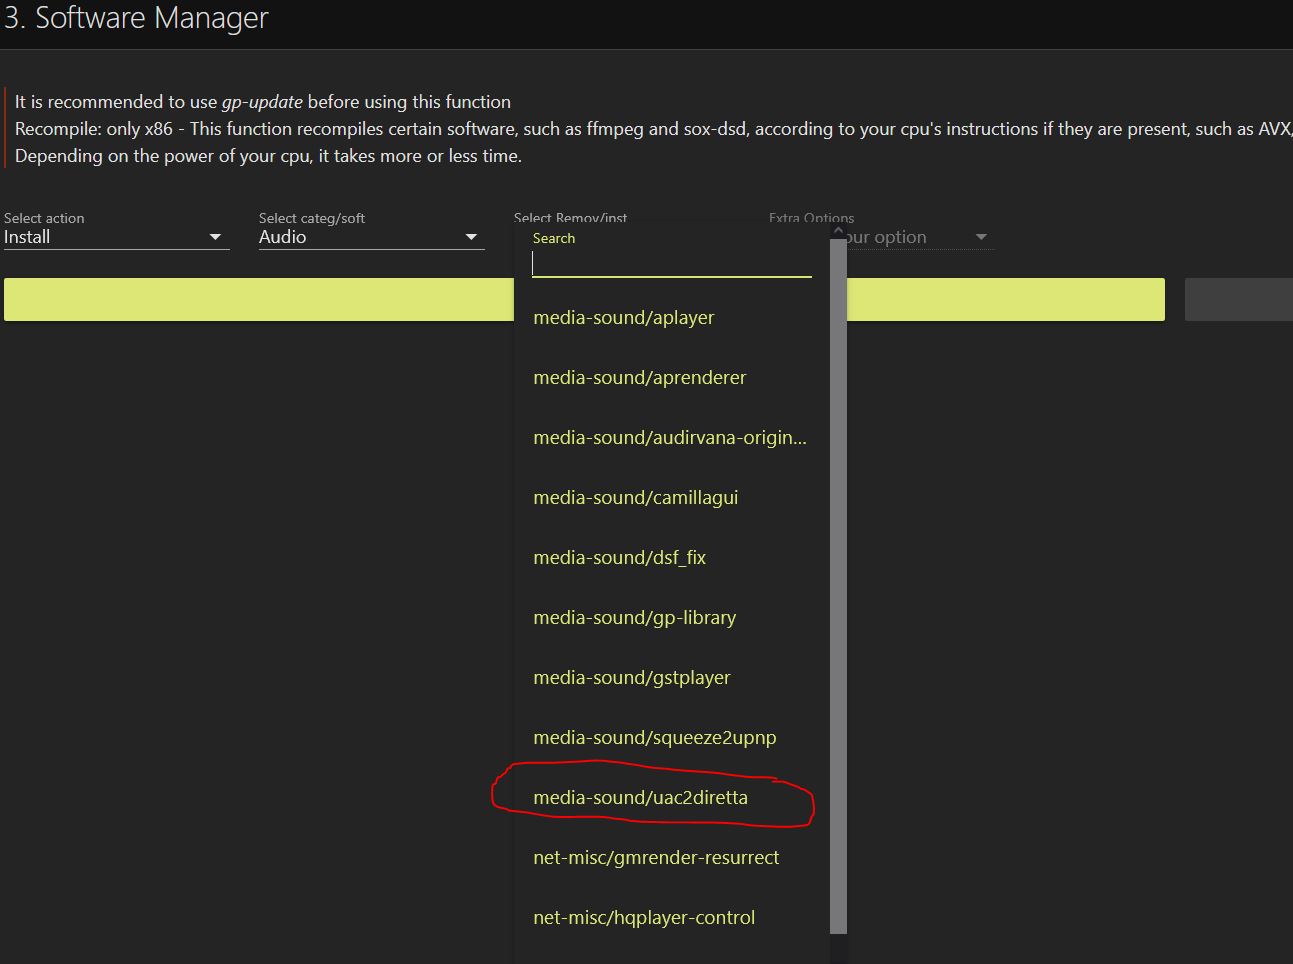1293x964 pixels.
Task: Click the dropdown list vertical scrollbar
Action: point(838,585)
